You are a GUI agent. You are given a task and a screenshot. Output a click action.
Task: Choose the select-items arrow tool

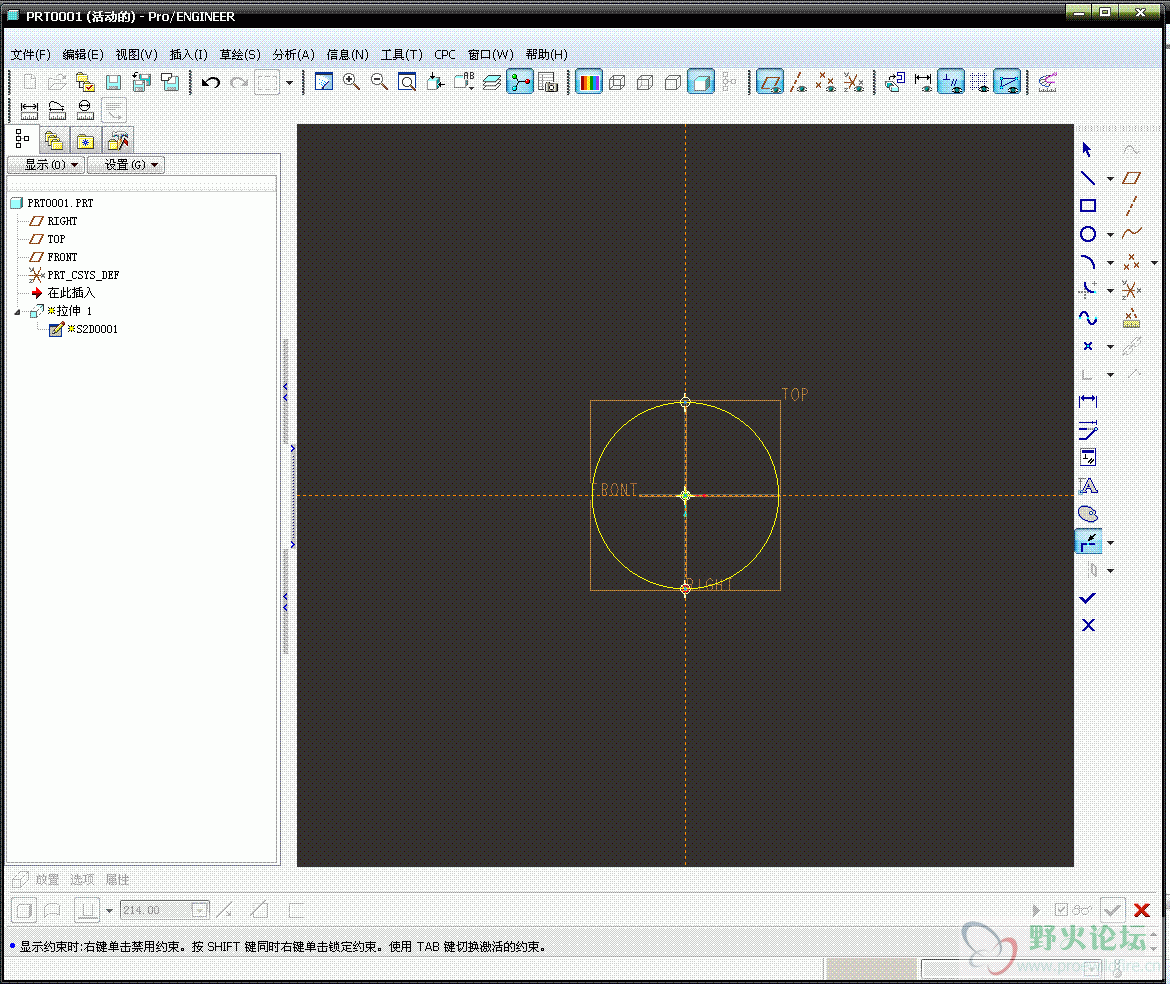pyautogui.click(x=1087, y=150)
